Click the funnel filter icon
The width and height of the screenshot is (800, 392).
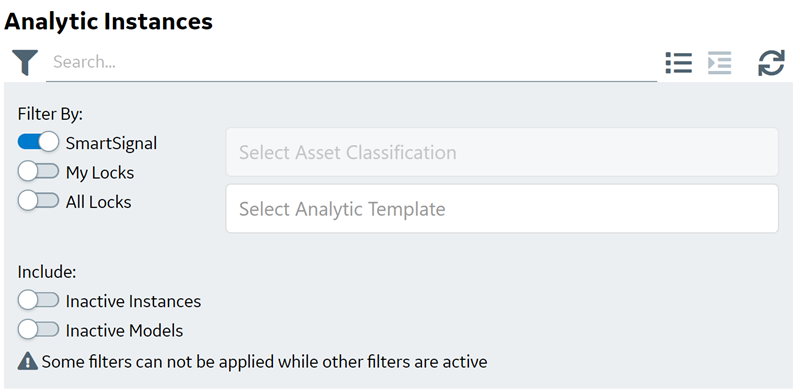click(25, 63)
